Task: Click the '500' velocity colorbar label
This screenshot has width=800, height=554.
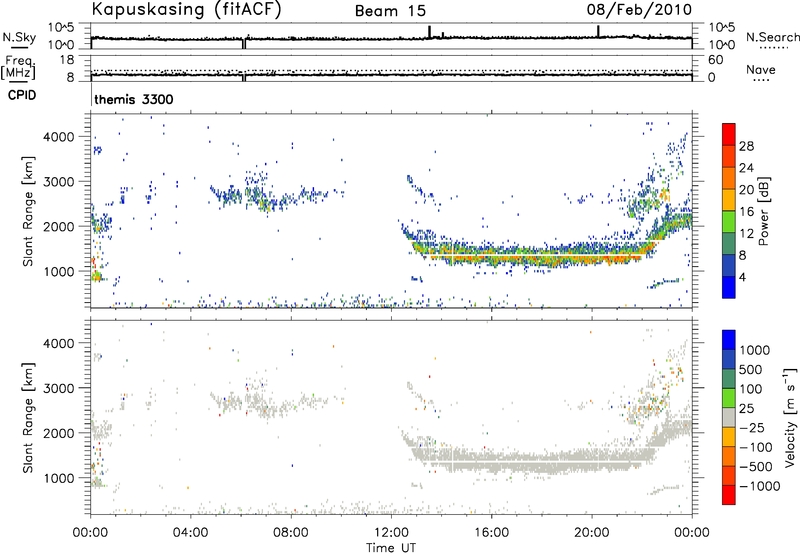Action: [751, 369]
